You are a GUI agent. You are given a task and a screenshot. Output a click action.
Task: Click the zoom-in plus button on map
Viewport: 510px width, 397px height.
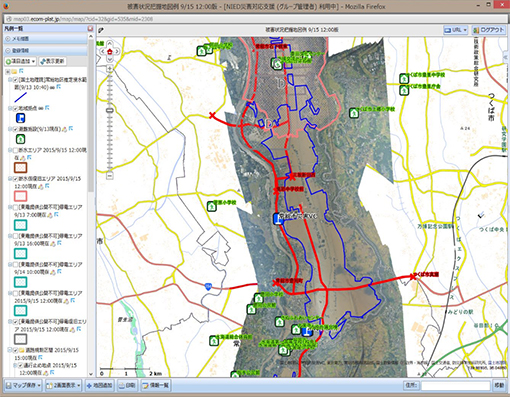(110, 69)
